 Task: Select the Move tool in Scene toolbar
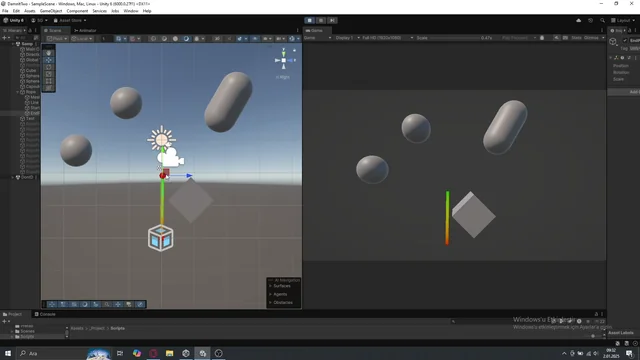49,60
